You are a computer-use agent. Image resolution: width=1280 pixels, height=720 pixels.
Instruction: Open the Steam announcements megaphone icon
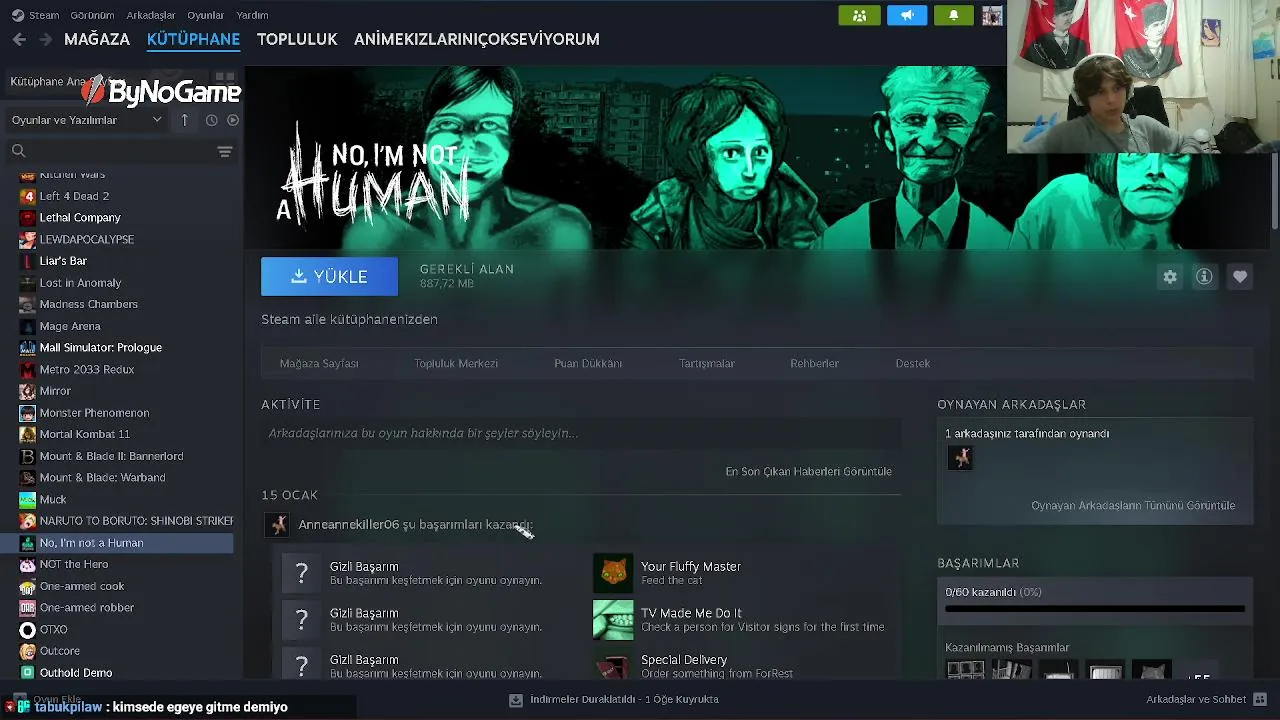[x=907, y=15]
